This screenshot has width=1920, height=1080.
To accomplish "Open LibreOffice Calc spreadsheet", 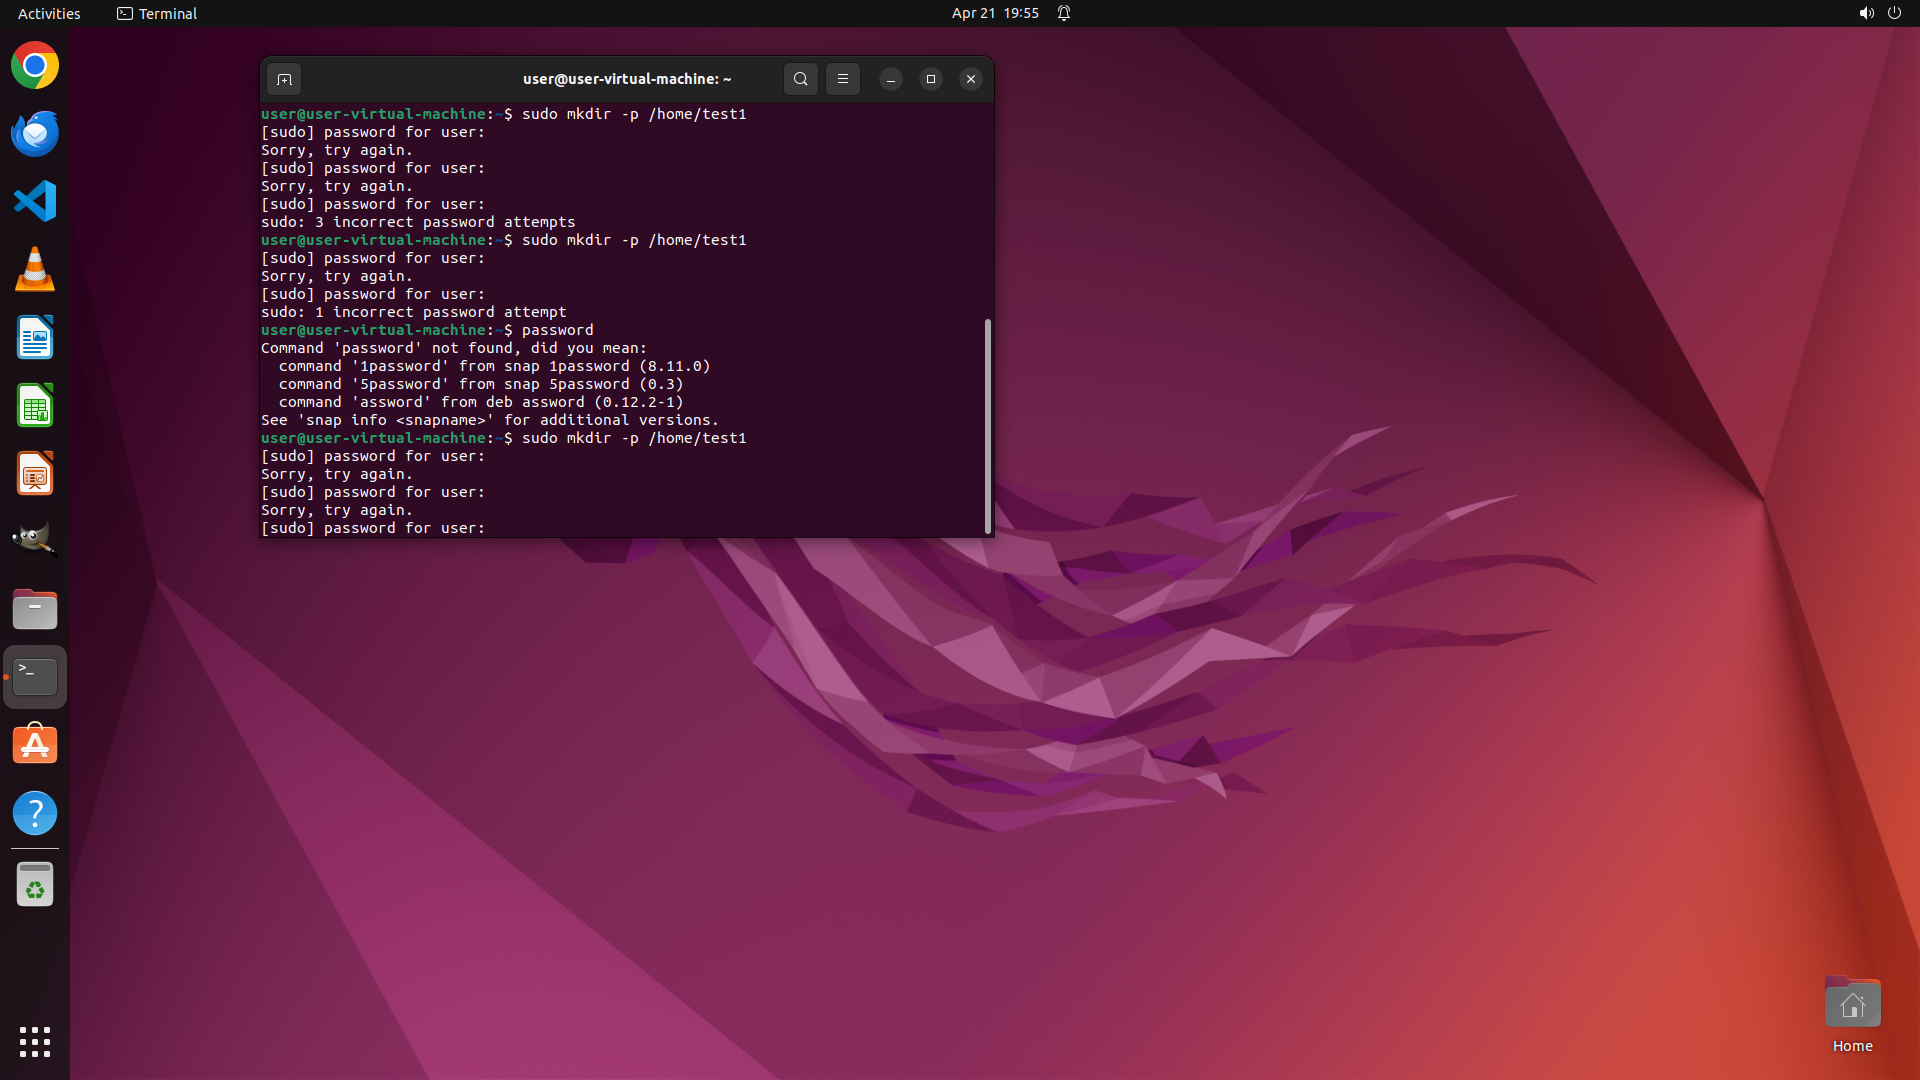I will pos(35,406).
